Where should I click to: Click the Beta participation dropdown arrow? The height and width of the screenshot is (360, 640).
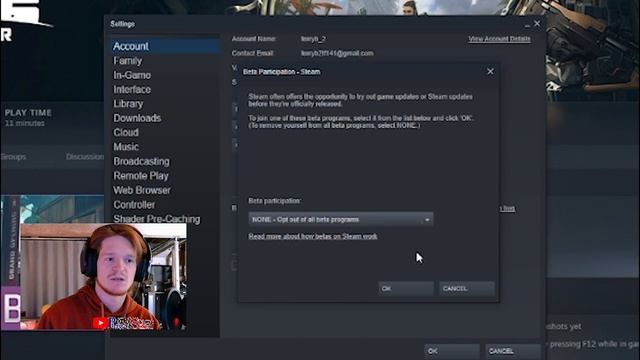coord(427,220)
